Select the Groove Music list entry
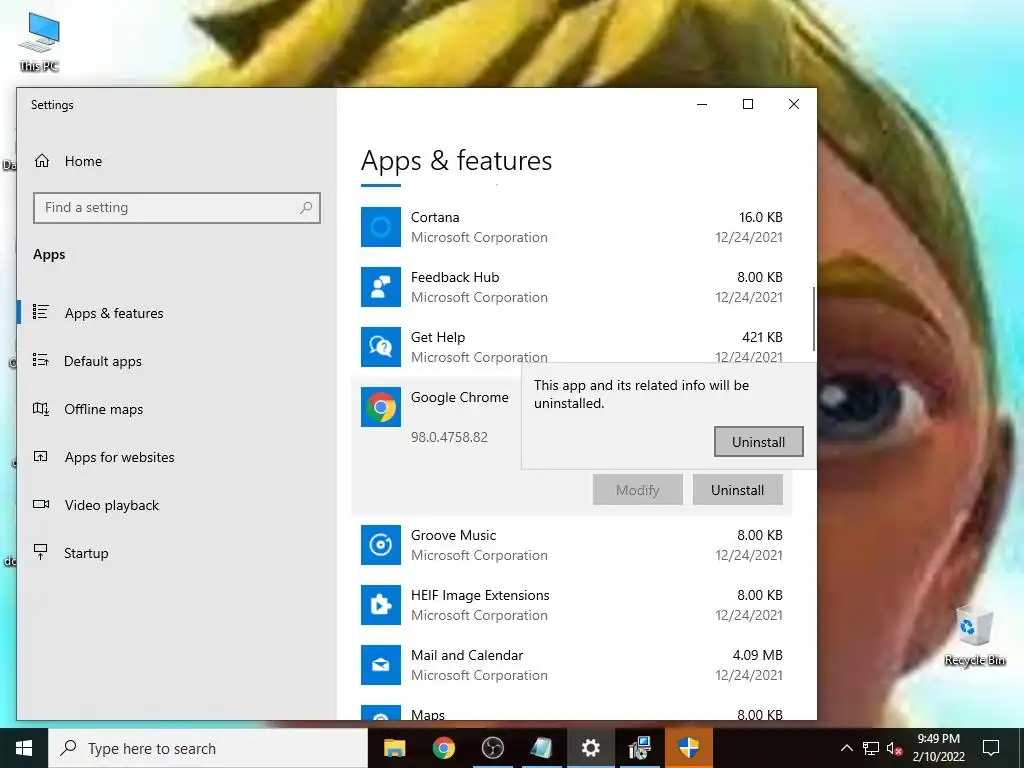 click(x=571, y=545)
